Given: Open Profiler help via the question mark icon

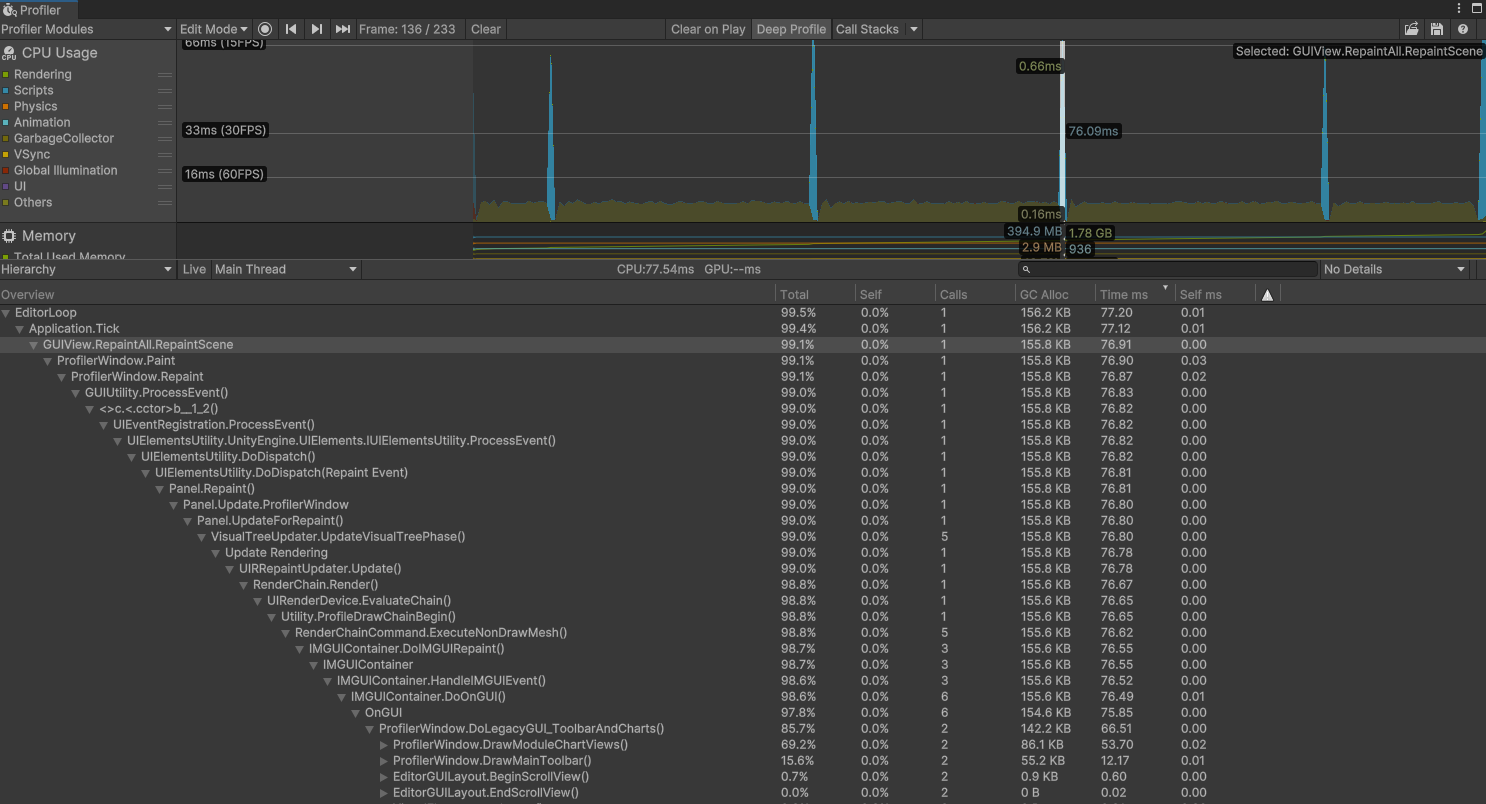Looking at the screenshot, I should 1462,29.
